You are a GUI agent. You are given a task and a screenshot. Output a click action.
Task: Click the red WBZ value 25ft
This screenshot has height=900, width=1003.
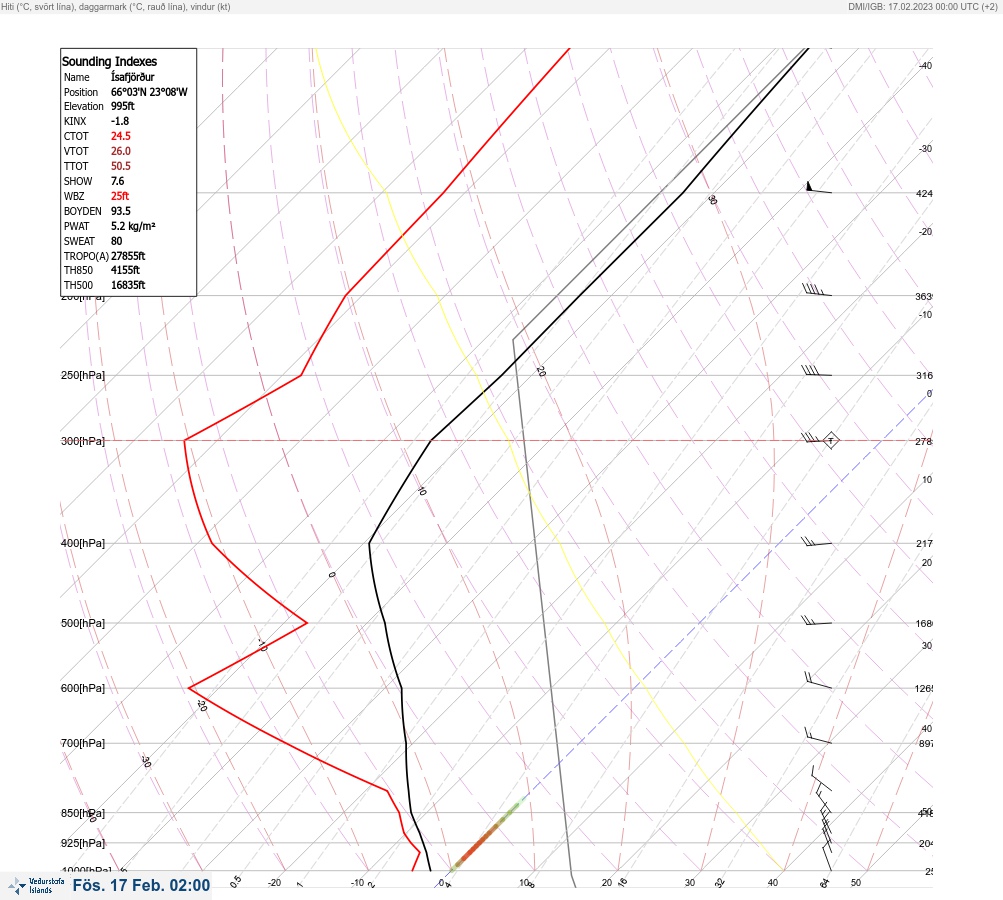pos(120,196)
